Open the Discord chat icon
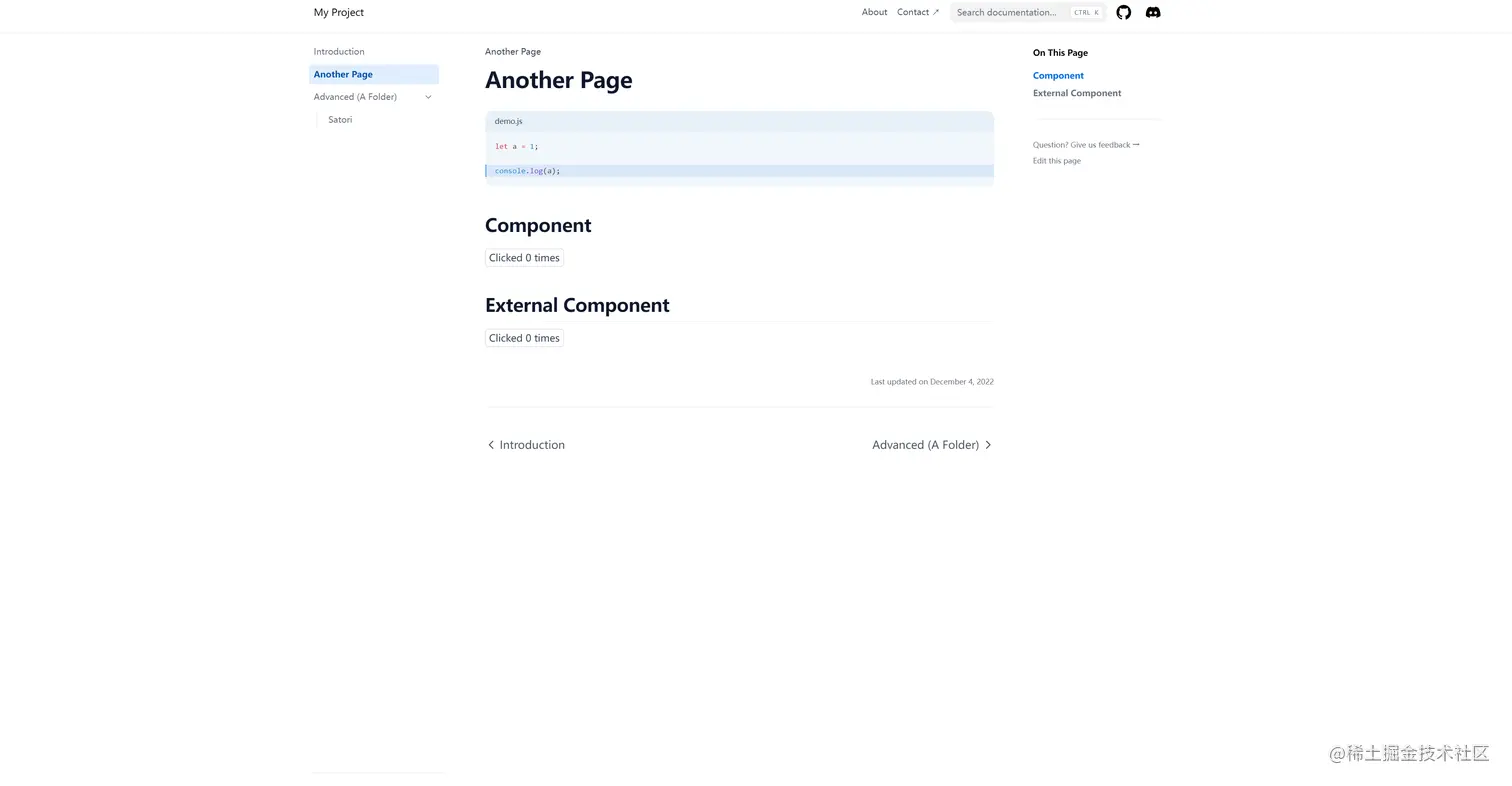 pyautogui.click(x=1153, y=12)
